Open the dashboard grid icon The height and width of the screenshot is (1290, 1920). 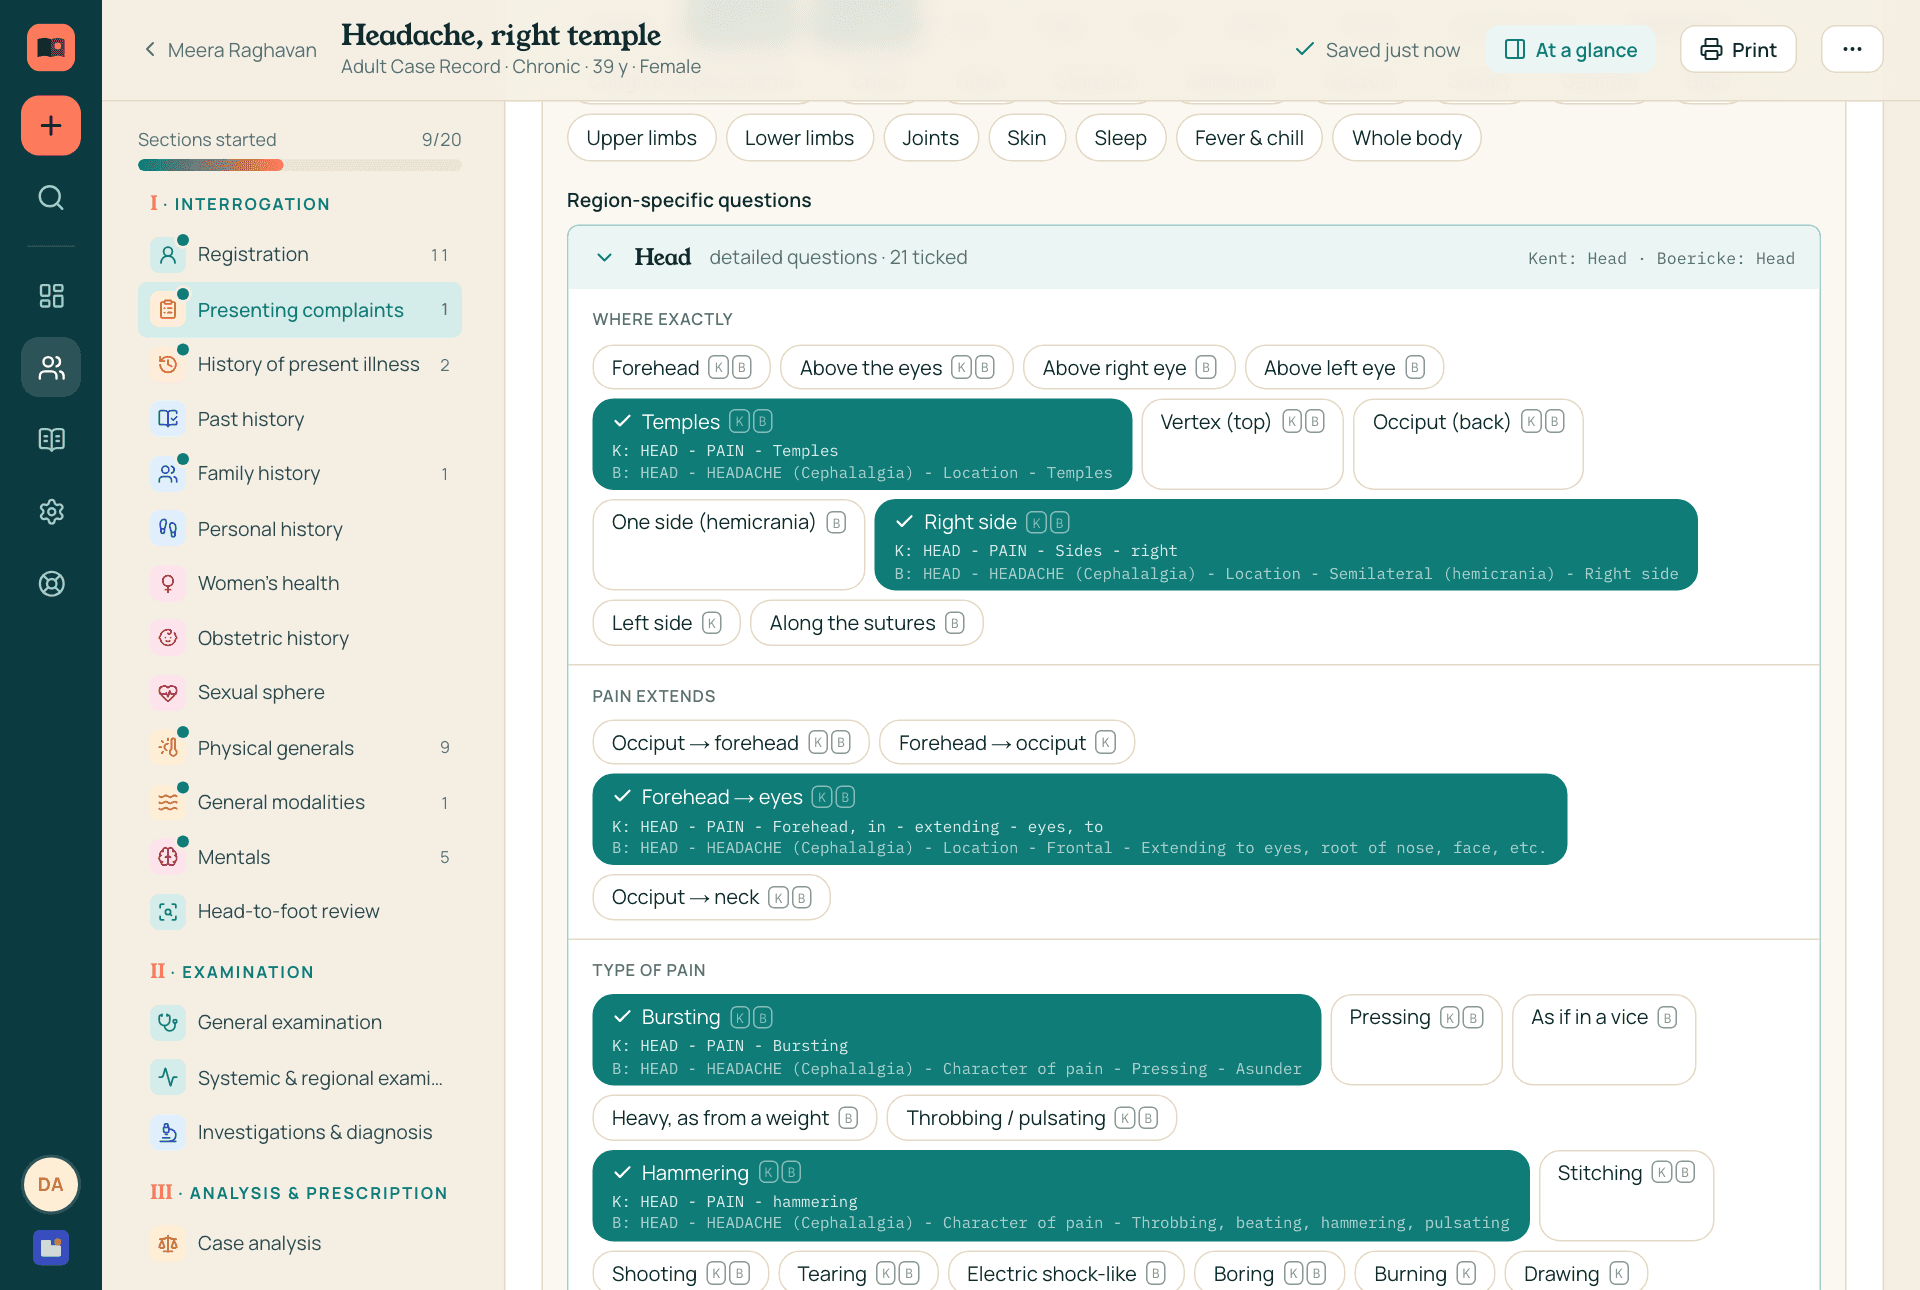51,295
